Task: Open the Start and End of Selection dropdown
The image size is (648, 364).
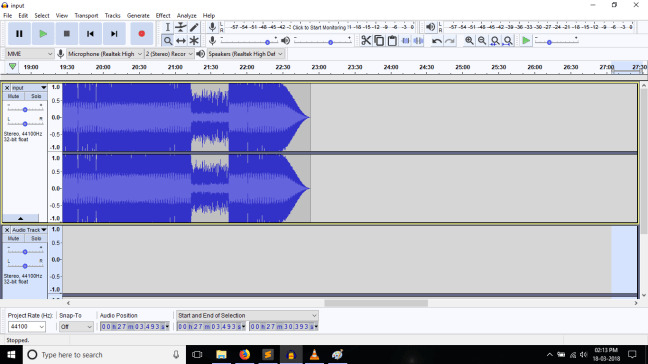Action: pos(247,315)
